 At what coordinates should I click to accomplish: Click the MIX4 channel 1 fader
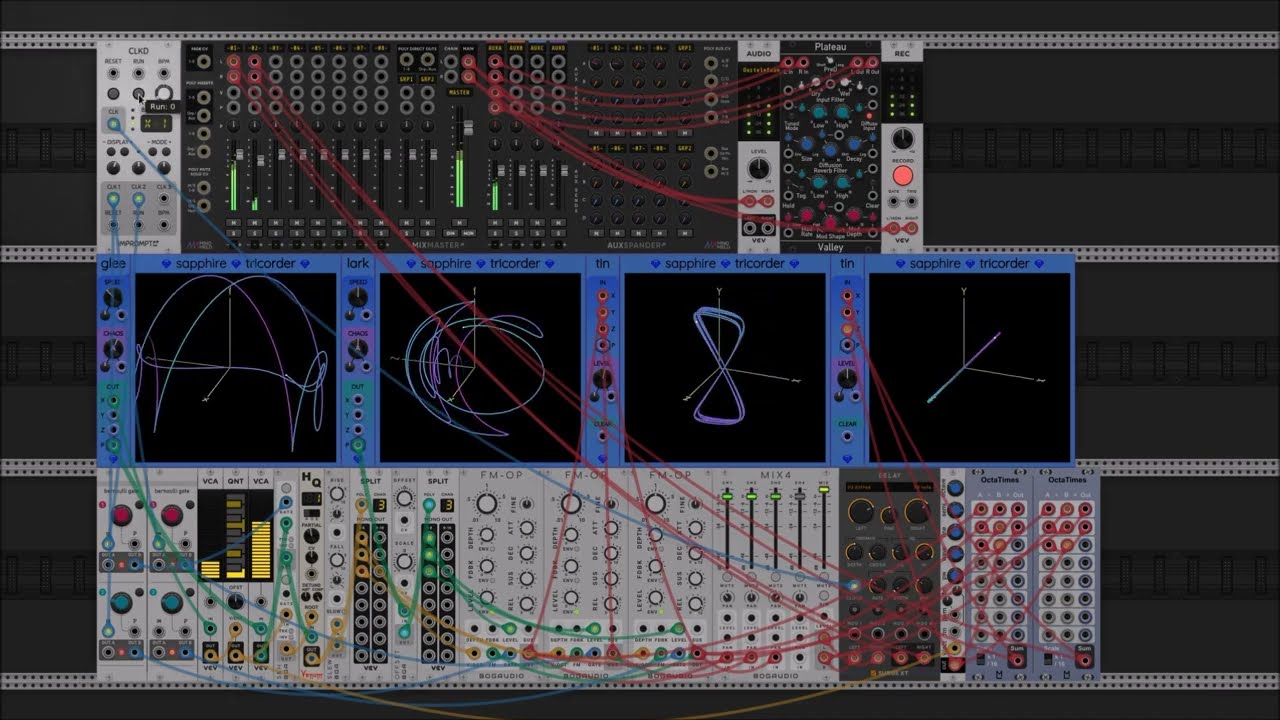point(727,496)
